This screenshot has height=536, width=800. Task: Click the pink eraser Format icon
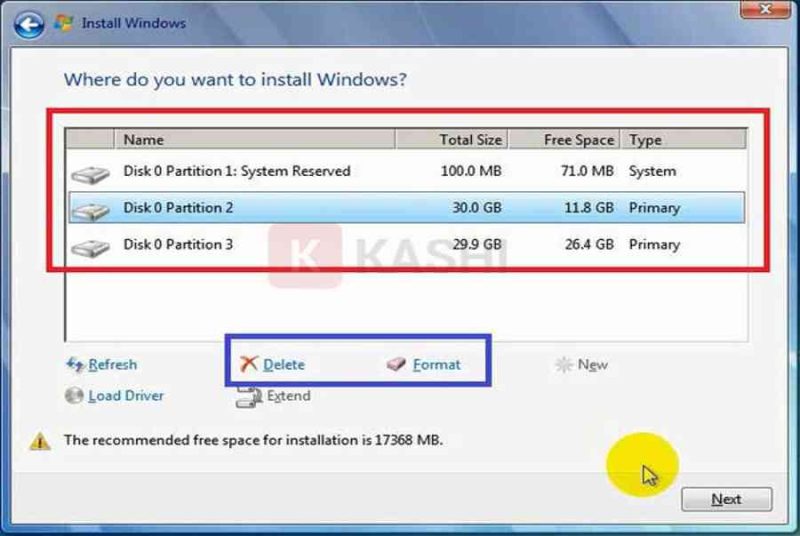396,364
